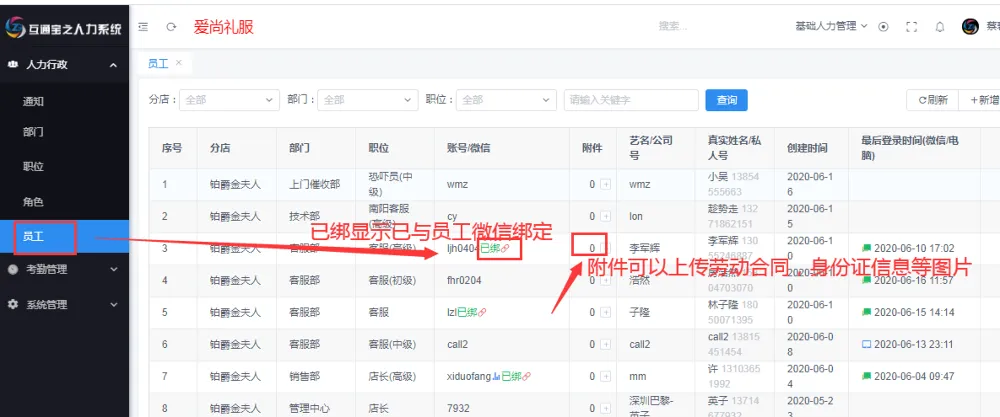Screen dimensions: 1000x417
Task: Toggle fullscreen mode icon
Action: tap(911, 27)
